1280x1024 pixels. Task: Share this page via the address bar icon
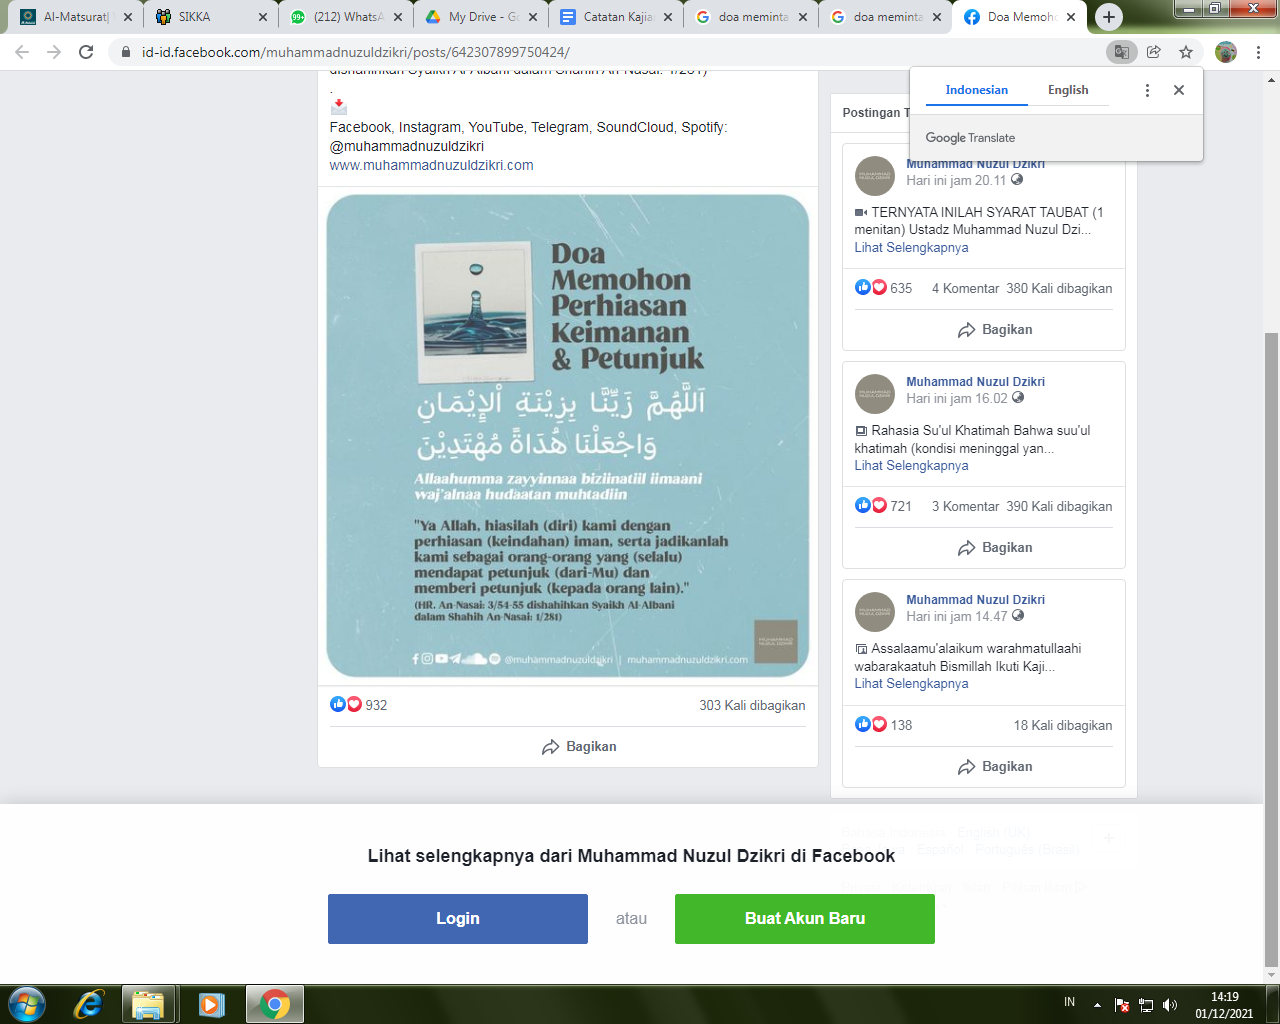[1154, 52]
